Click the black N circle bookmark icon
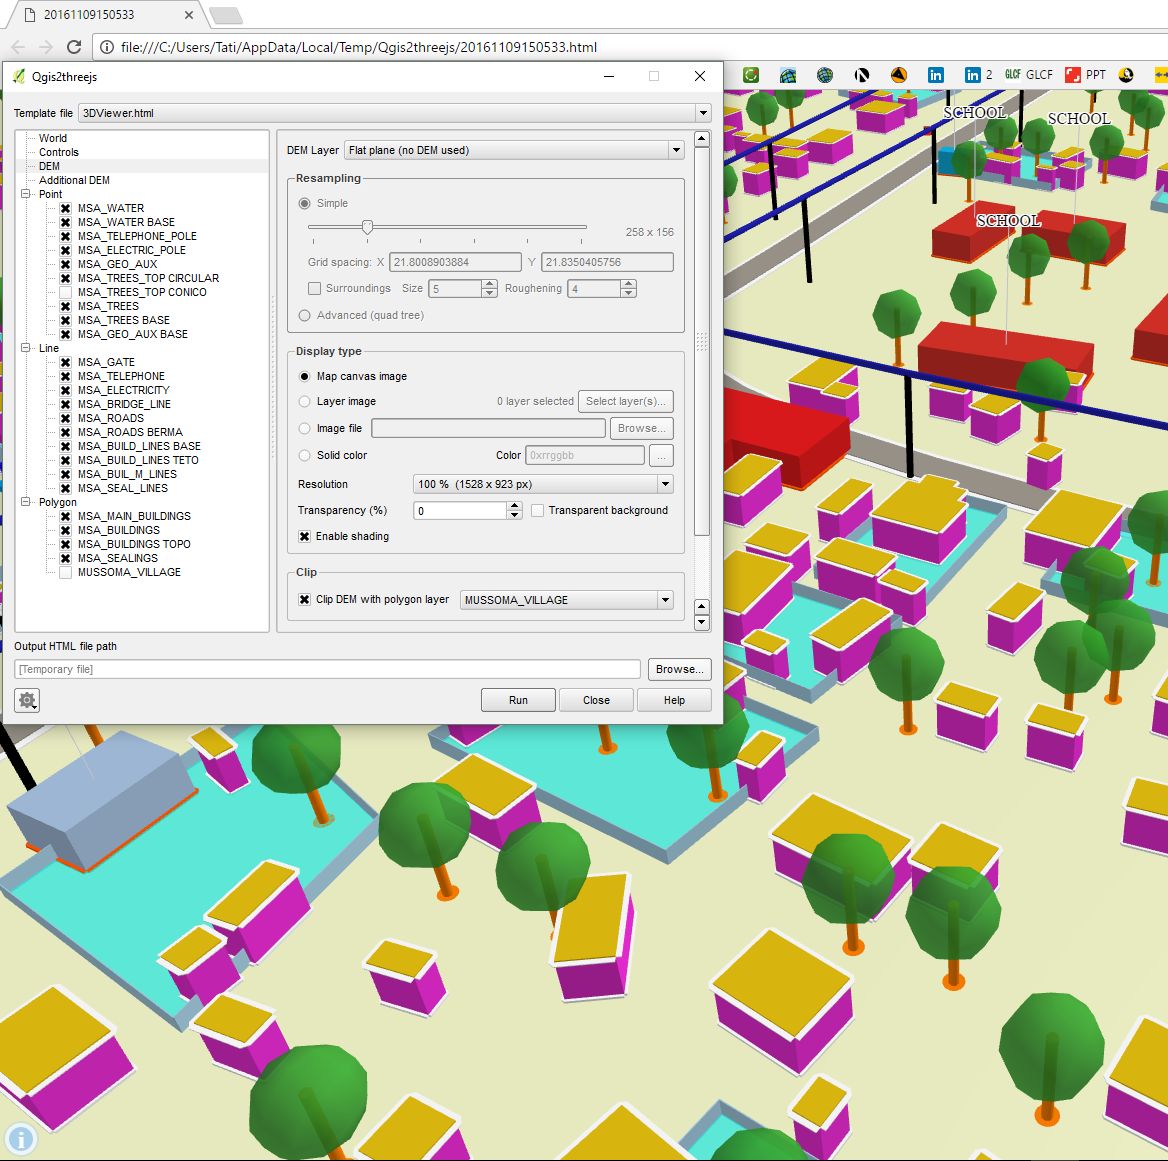 point(862,74)
